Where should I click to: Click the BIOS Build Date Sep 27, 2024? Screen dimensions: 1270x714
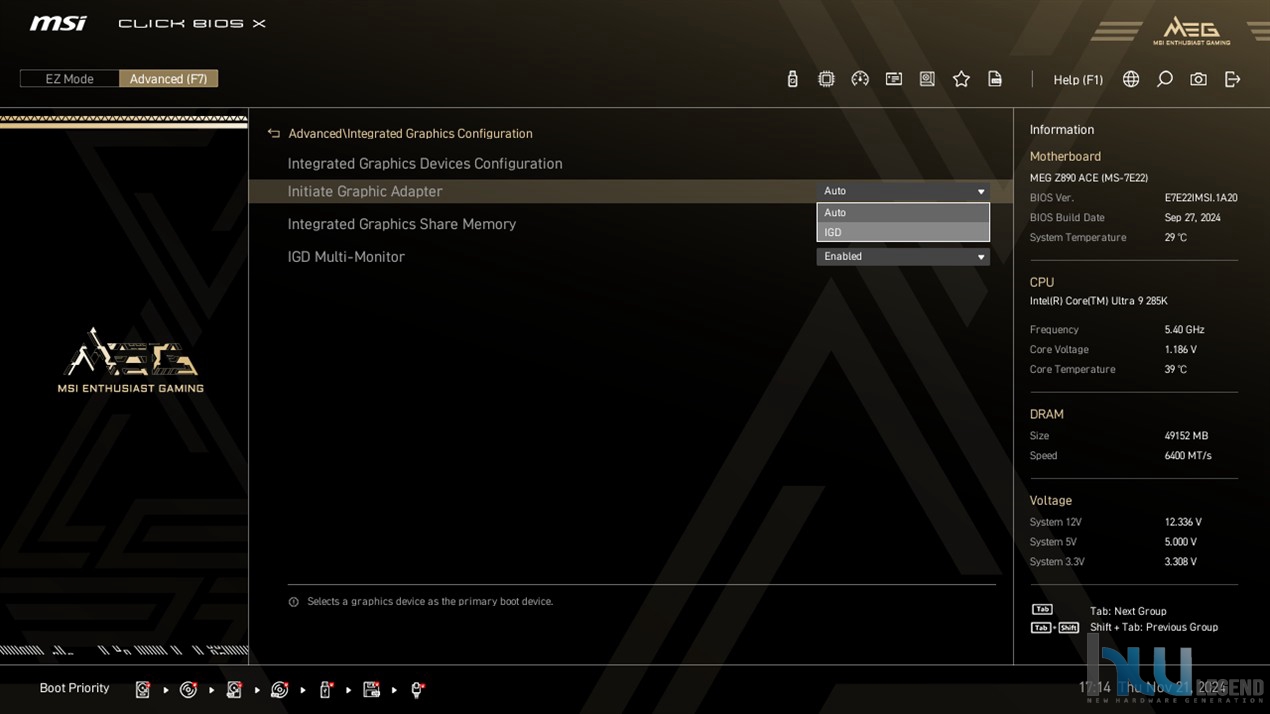tap(1192, 218)
